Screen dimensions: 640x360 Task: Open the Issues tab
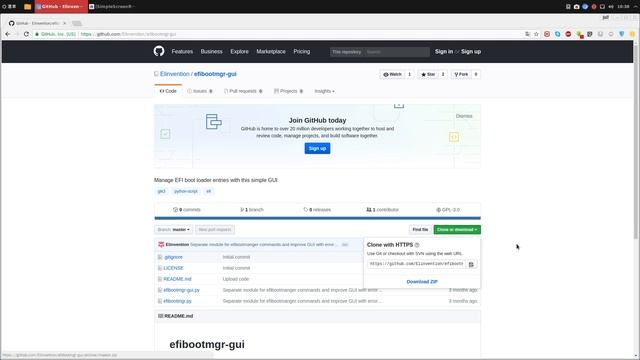coord(200,91)
